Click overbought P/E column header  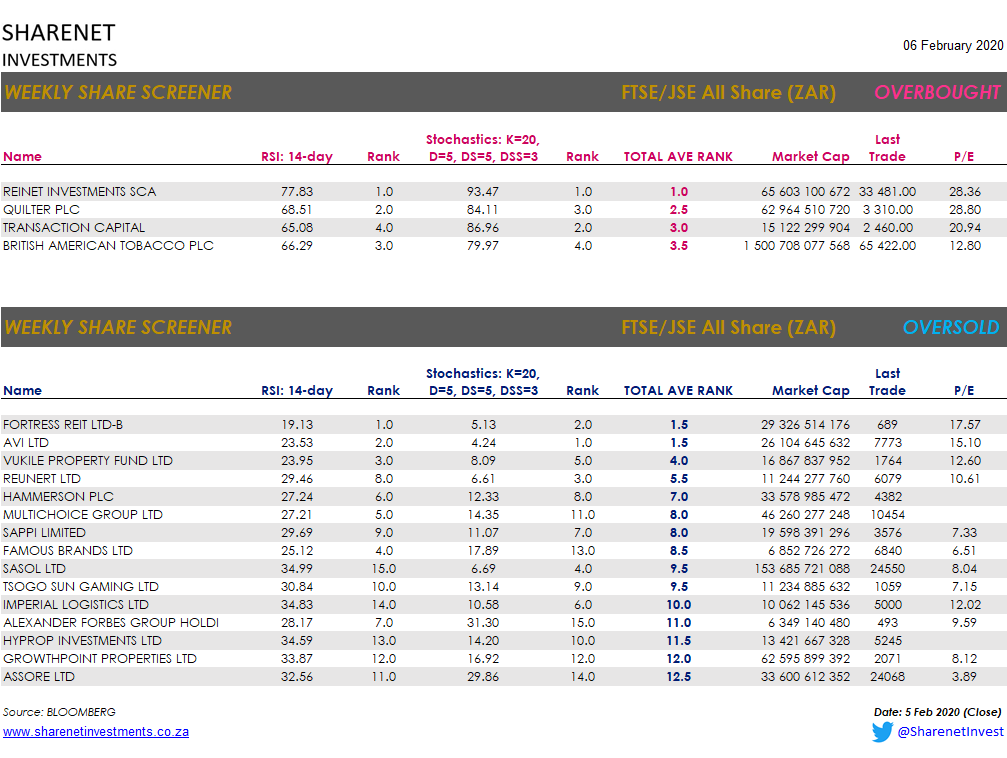coord(964,157)
